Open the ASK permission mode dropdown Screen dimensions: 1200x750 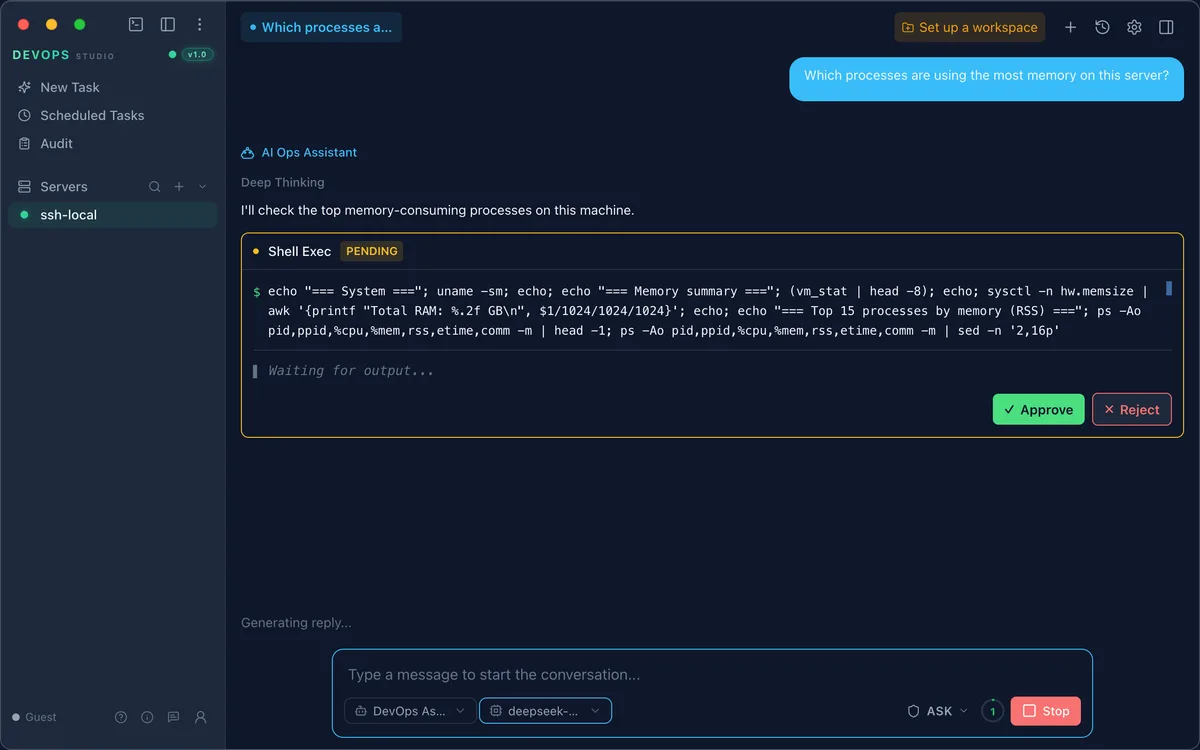coord(938,711)
